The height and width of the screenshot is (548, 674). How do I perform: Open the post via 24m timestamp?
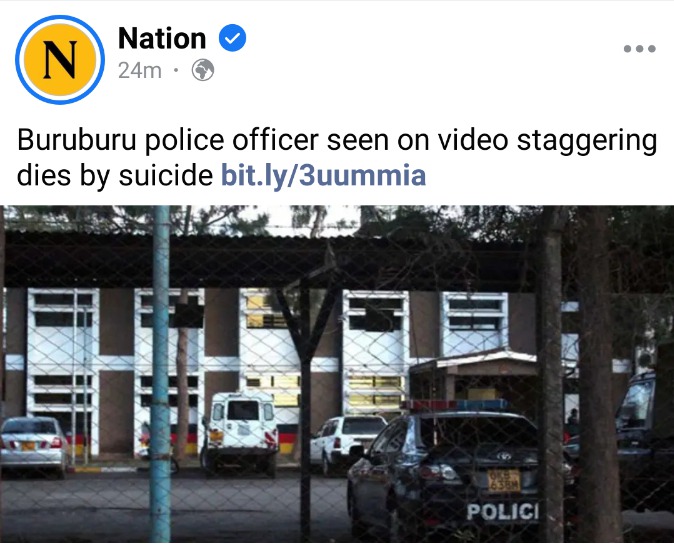coord(140,70)
